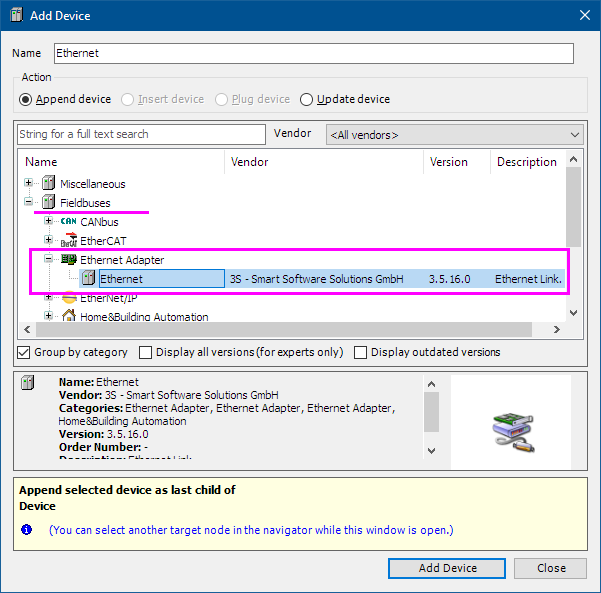Close the Add Device dialog window
The image size is (601, 593).
585,15
